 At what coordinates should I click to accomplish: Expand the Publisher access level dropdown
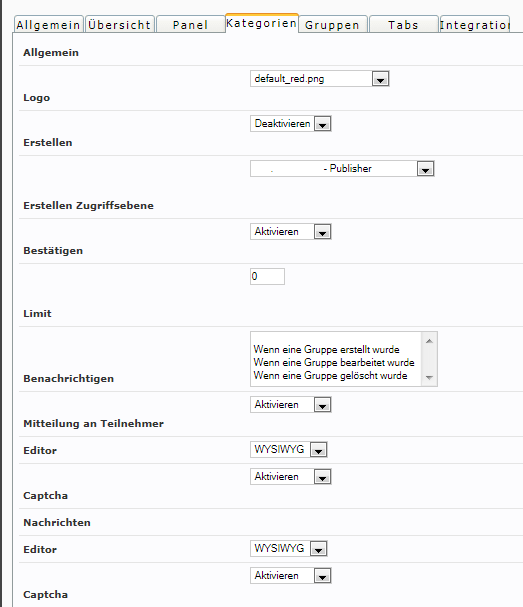point(342,168)
